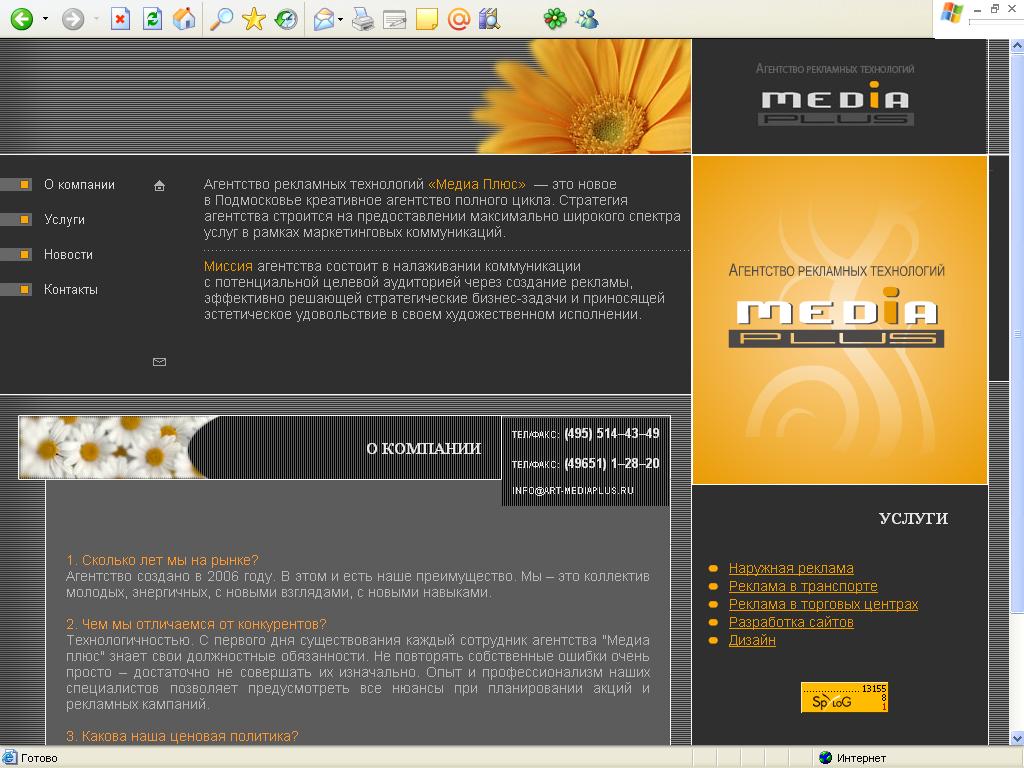Open History clock icon
The width and height of the screenshot is (1024, 768).
[x=286, y=20]
